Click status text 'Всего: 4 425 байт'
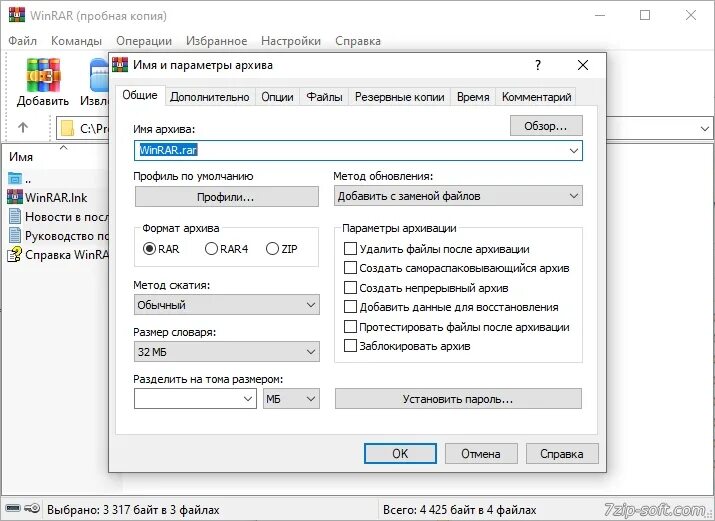 (459, 509)
